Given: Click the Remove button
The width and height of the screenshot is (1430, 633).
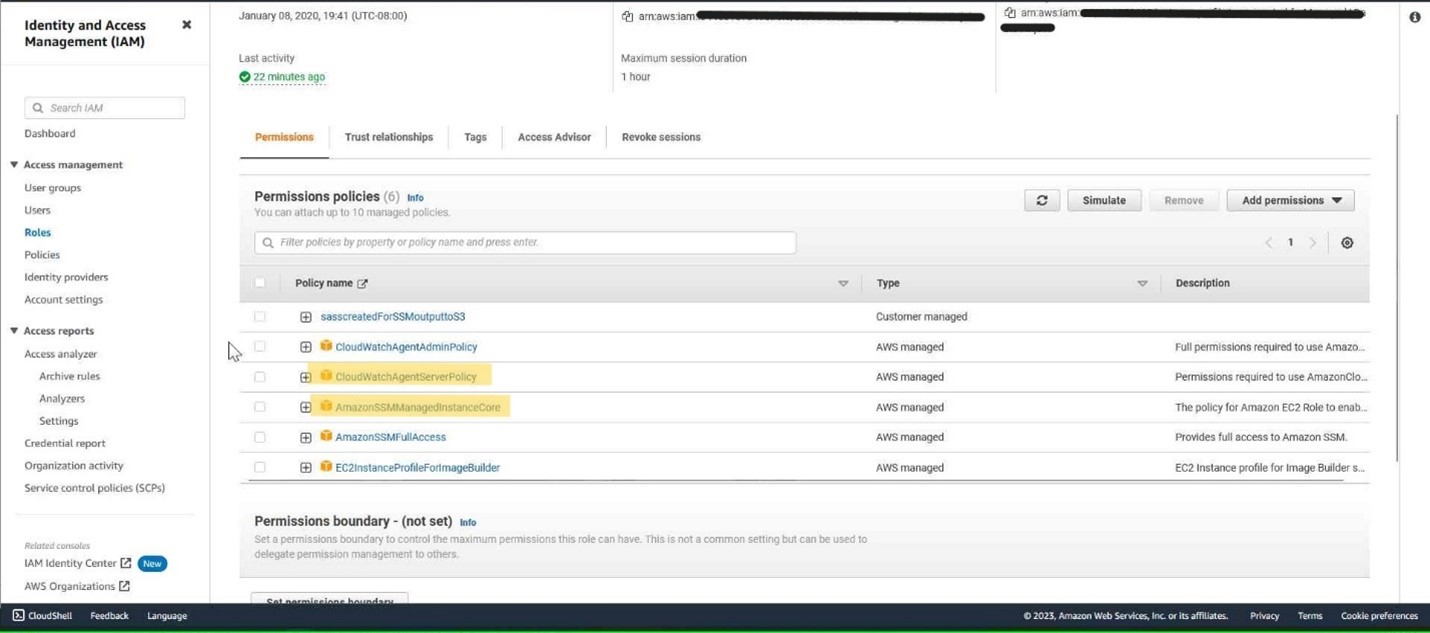Looking at the screenshot, I should pos(1183,200).
